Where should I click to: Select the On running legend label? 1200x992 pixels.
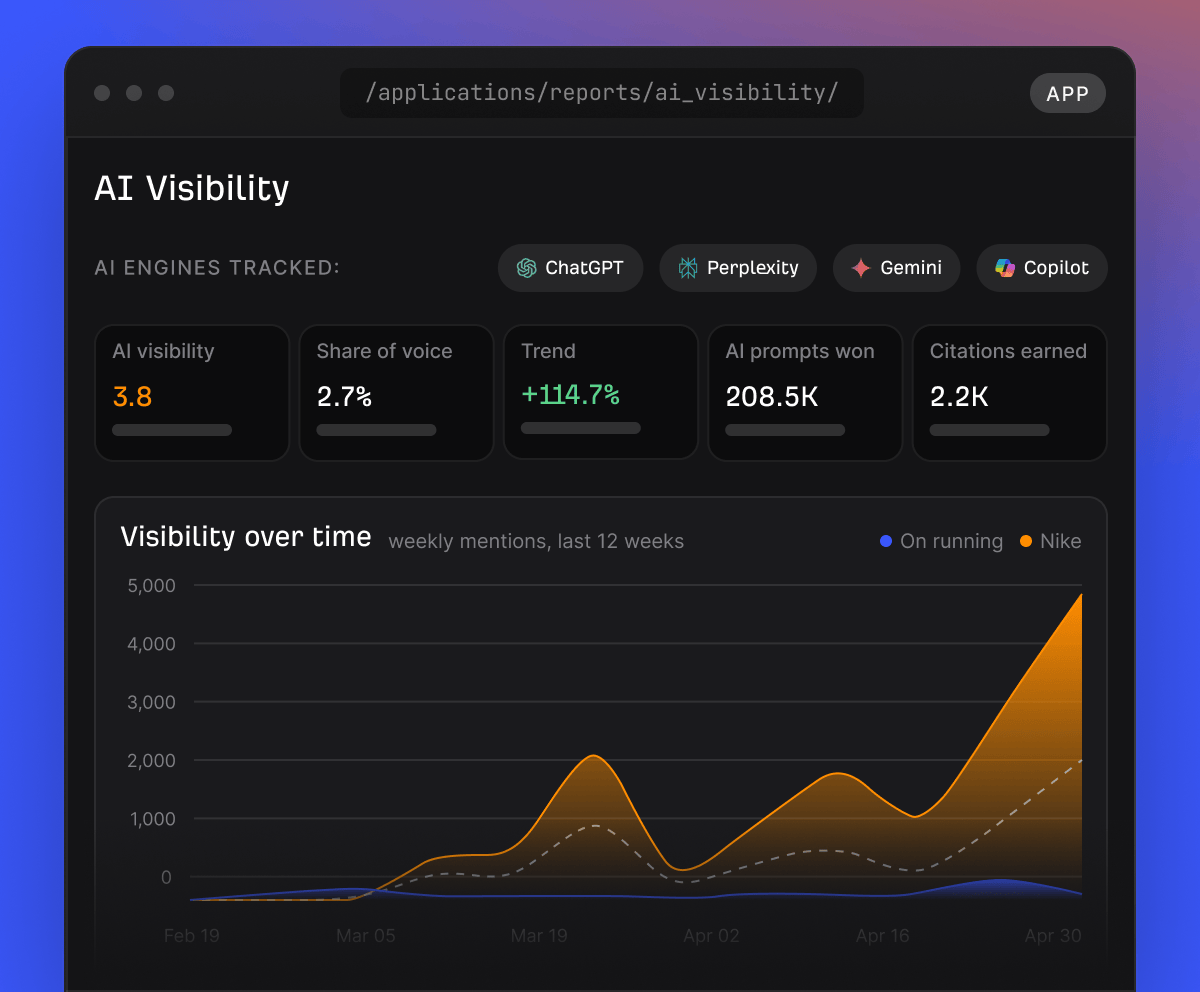point(951,541)
